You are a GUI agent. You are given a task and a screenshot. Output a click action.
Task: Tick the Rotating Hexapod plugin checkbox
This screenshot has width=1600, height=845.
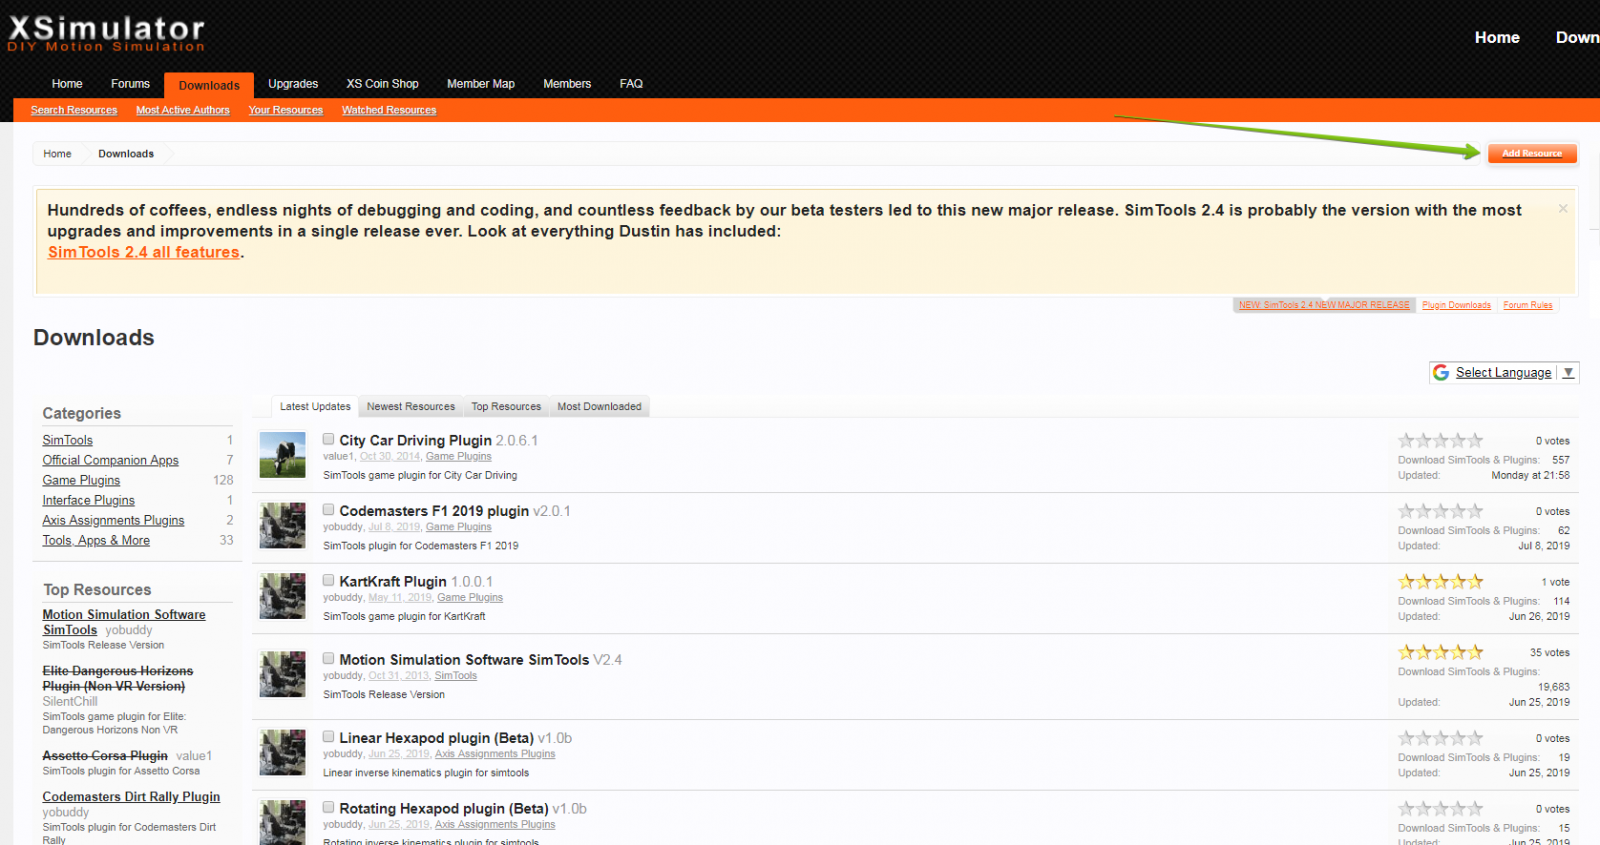[x=328, y=807]
